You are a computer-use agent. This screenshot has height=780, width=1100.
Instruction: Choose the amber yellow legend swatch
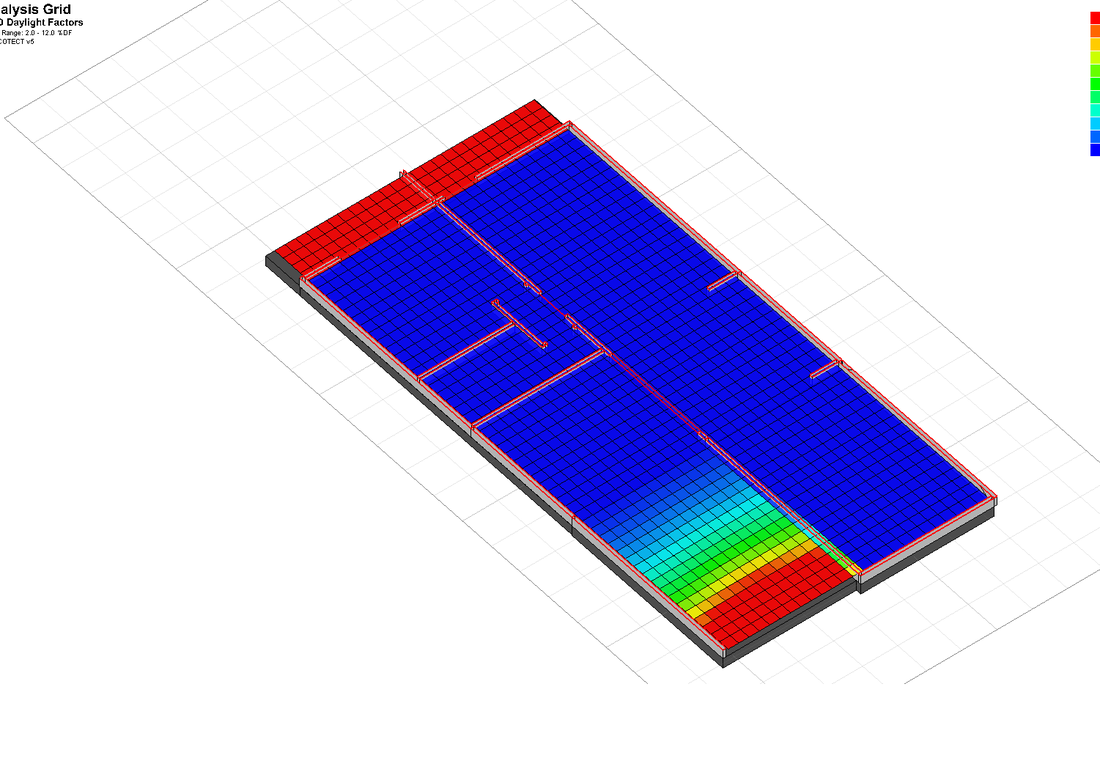(1095, 44)
